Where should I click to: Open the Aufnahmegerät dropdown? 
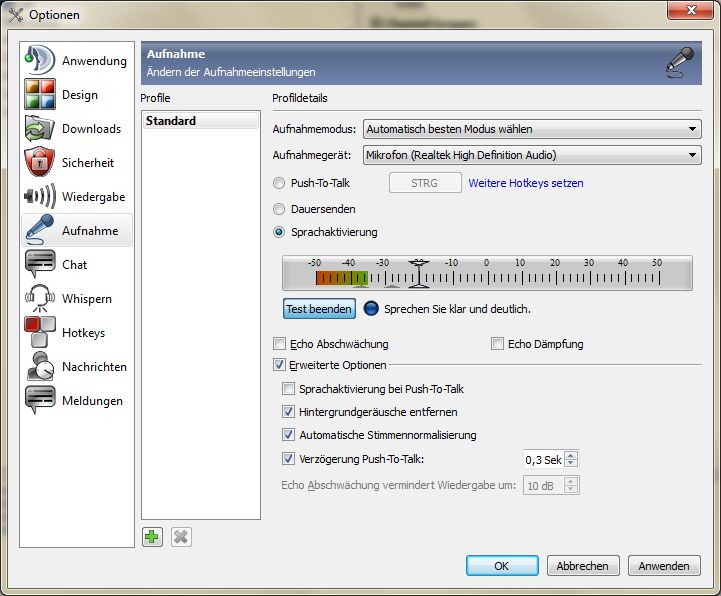coord(532,155)
